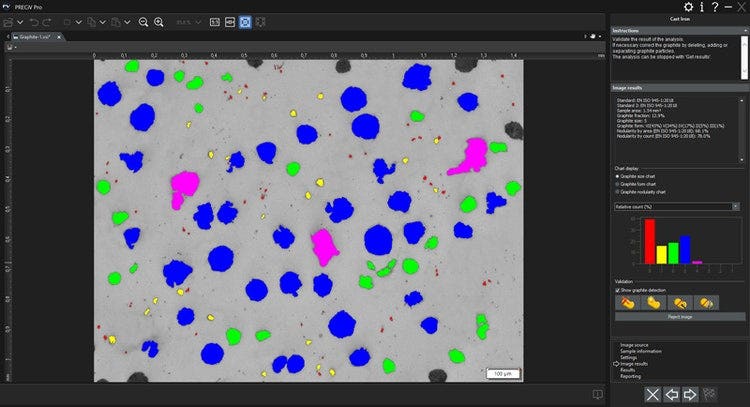Click the zoom out magnifier icon
Viewport: 750px width, 407px height.
click(x=143, y=21)
